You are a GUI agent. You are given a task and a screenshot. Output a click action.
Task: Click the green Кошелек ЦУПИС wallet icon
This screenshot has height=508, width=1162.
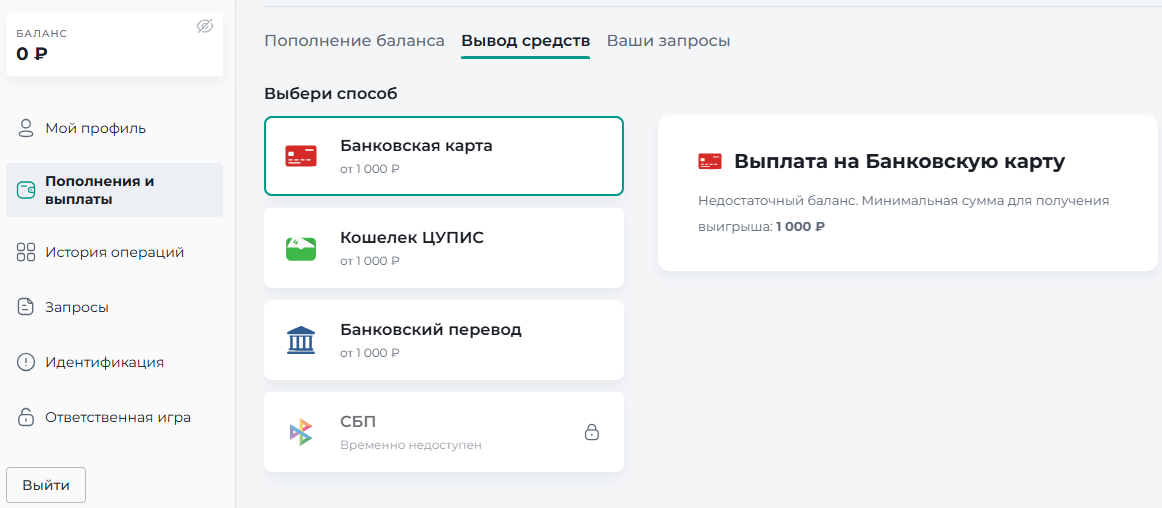[301, 248]
